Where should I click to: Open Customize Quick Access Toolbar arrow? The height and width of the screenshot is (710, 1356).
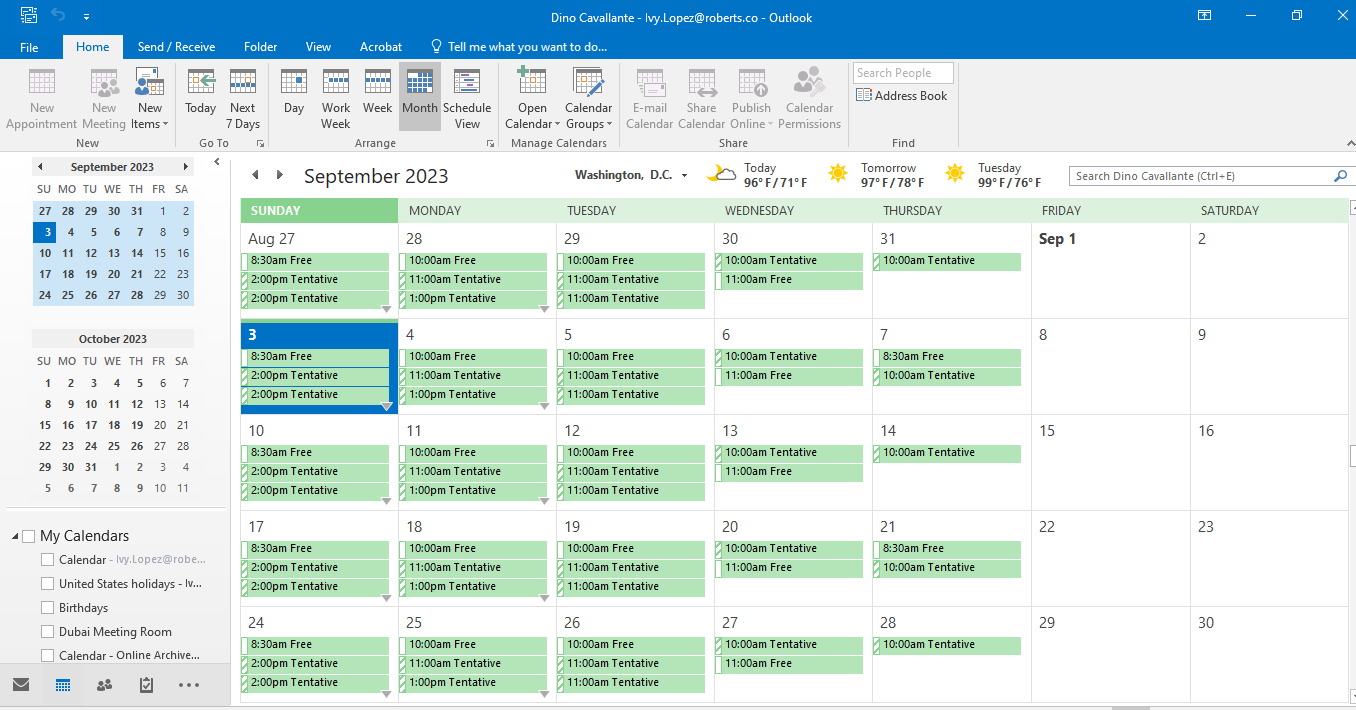click(x=86, y=17)
